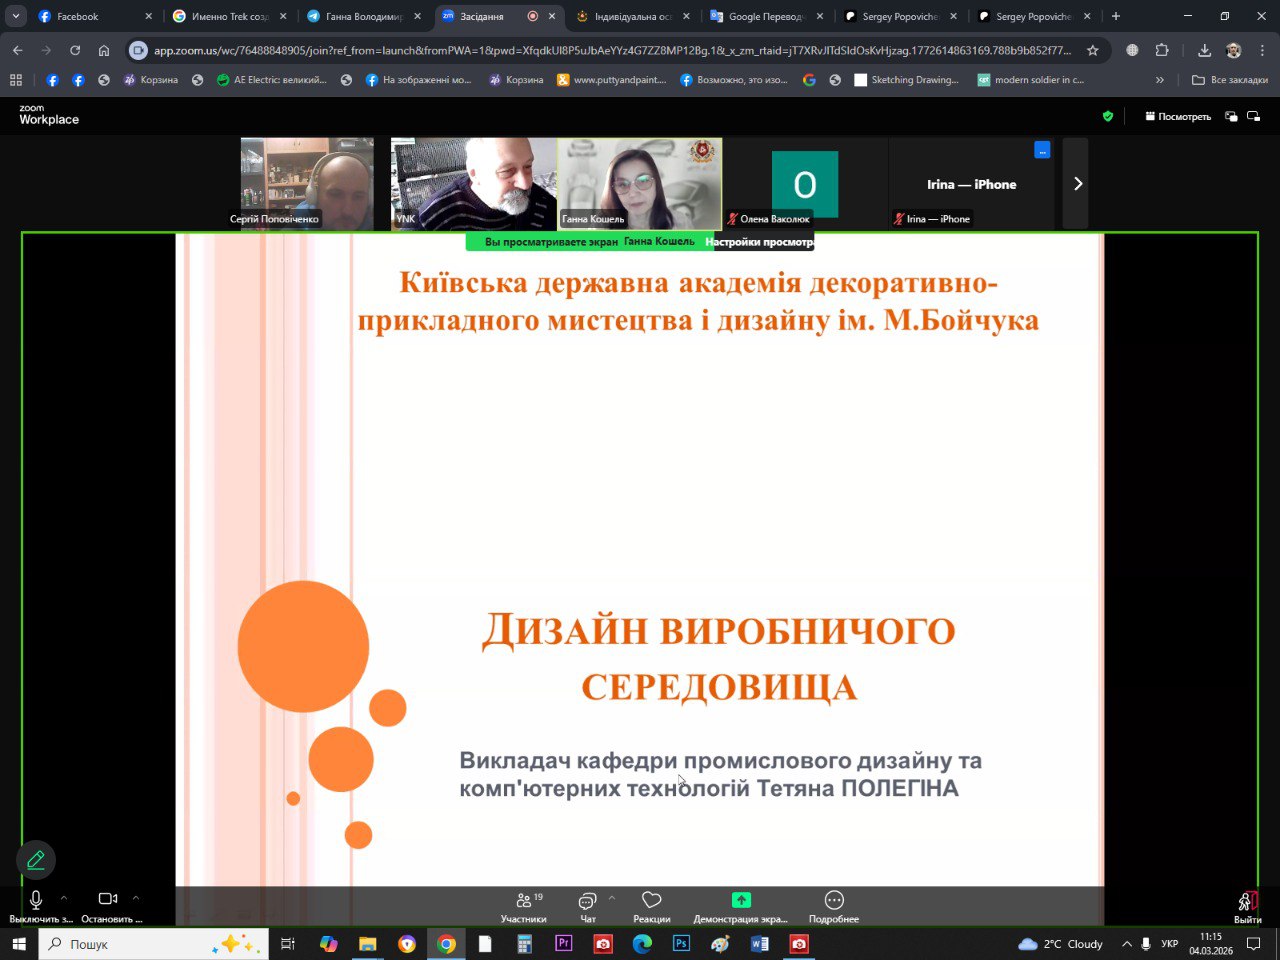Viewport: 1280px width, 960px height.
Task: Open the Подробнее more options menu
Action: tap(834, 906)
